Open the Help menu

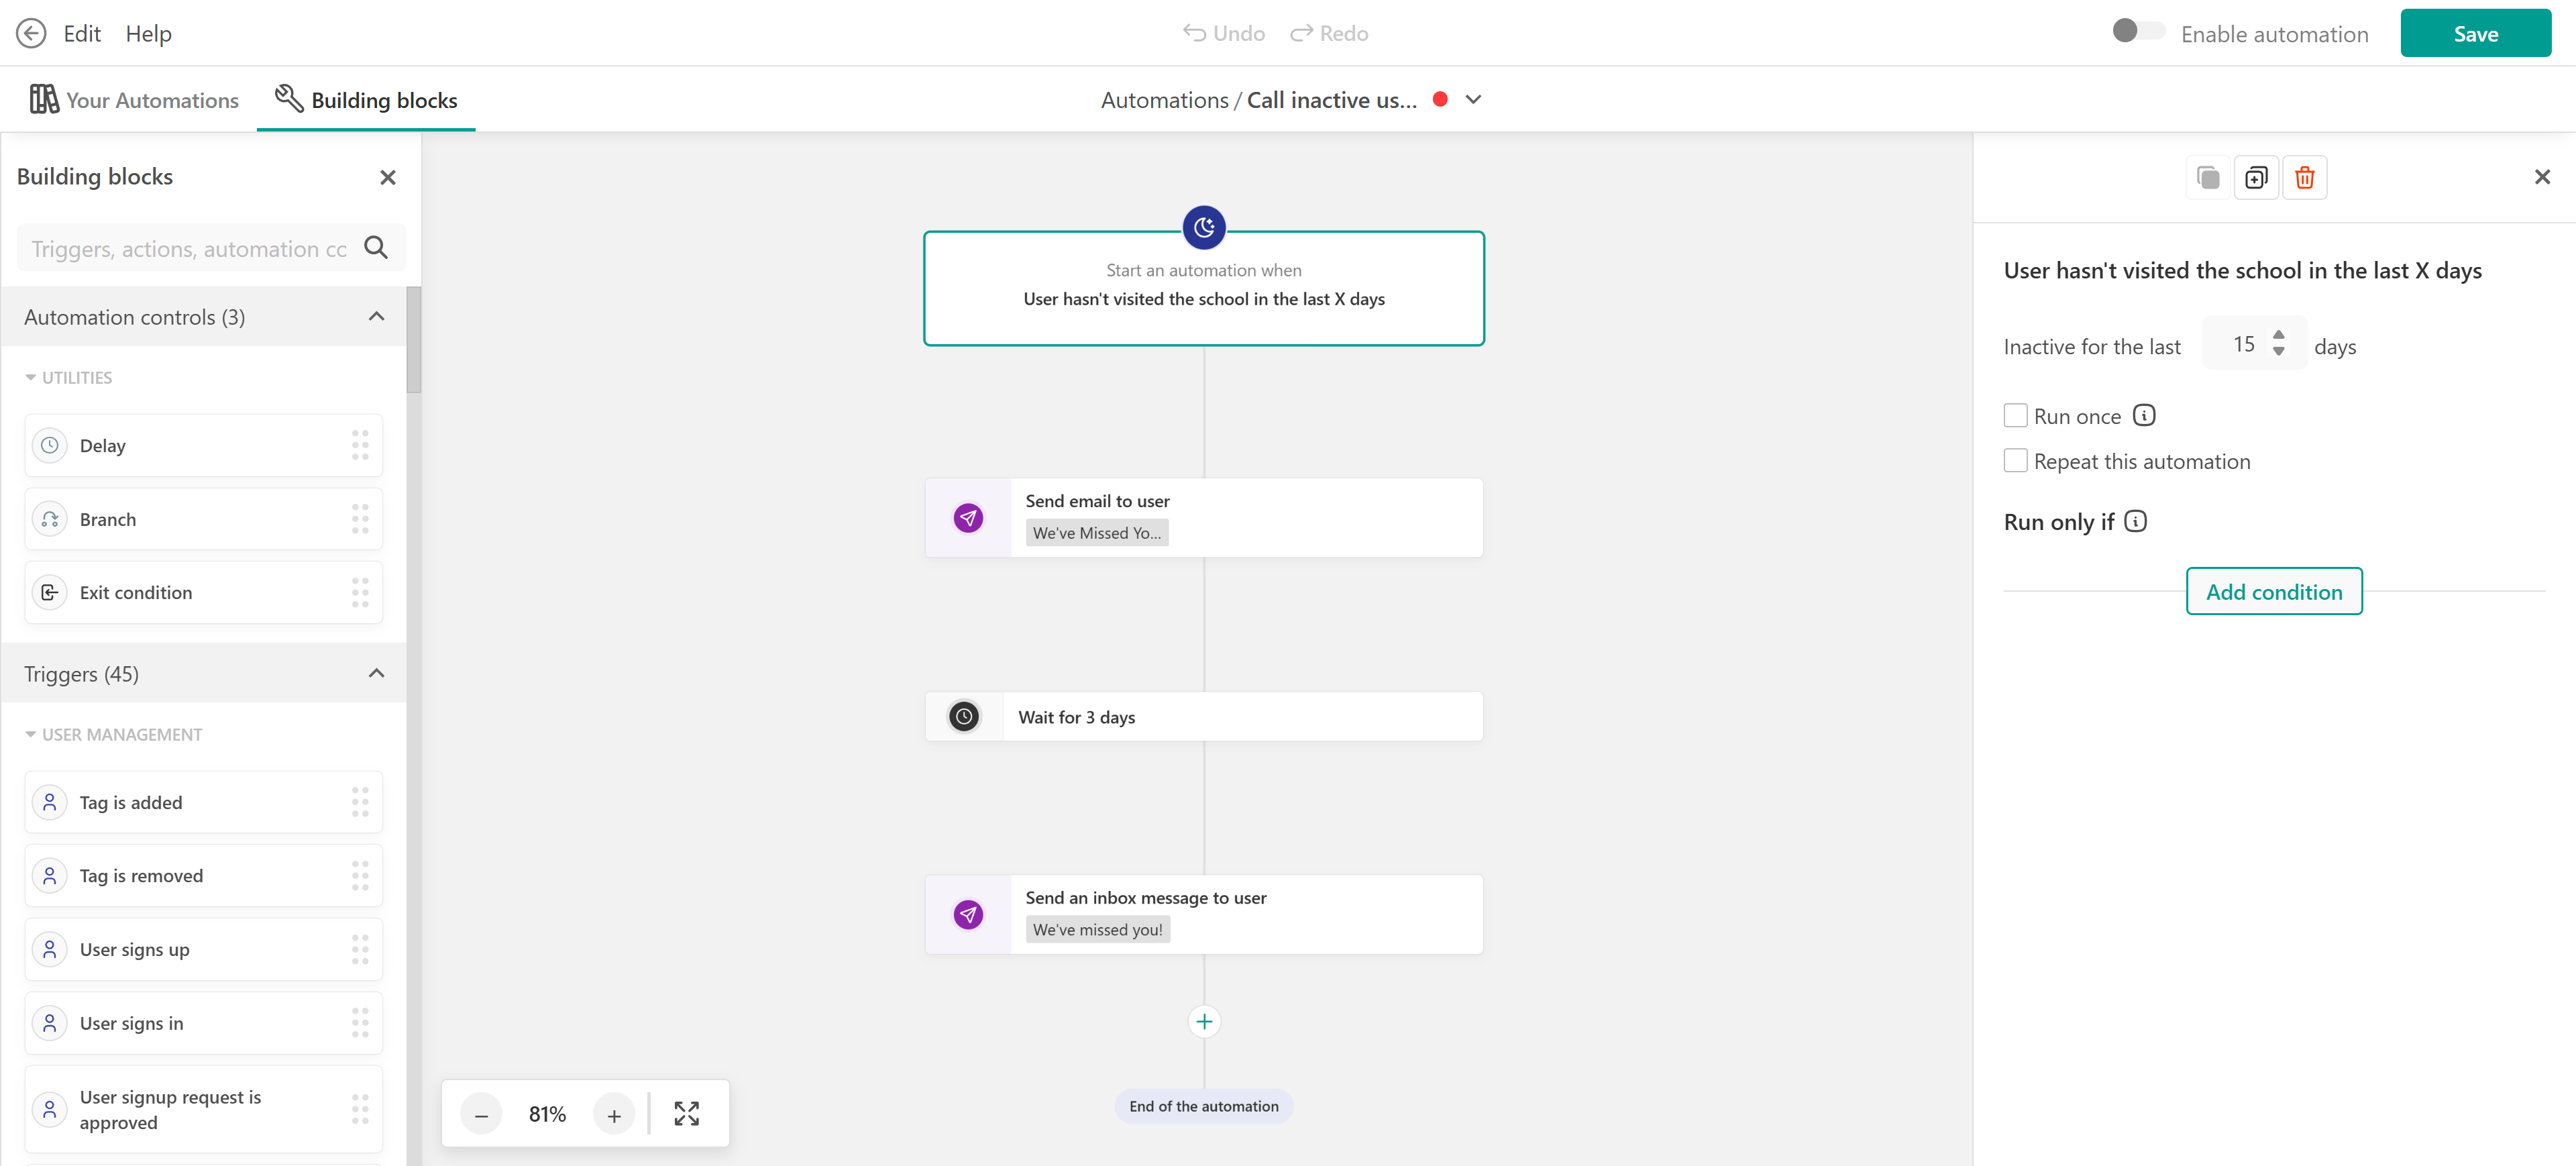click(x=148, y=33)
